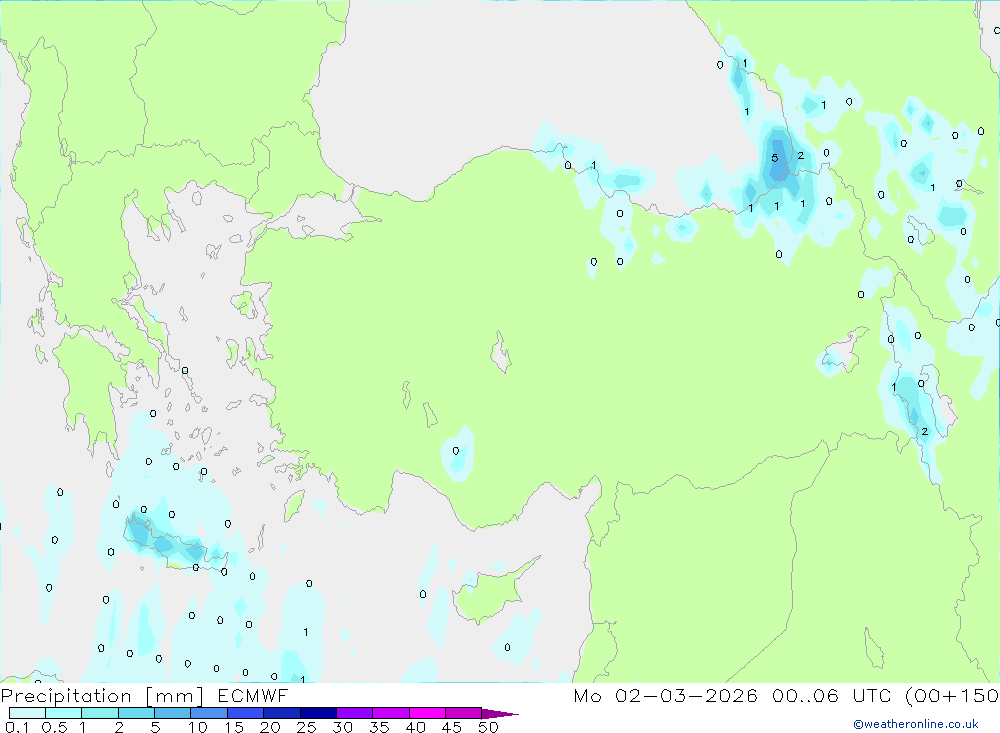Viewport: 1000px width, 733px height.
Task: Select the 0.5–1 mm legend color swatch
Action: (64, 713)
